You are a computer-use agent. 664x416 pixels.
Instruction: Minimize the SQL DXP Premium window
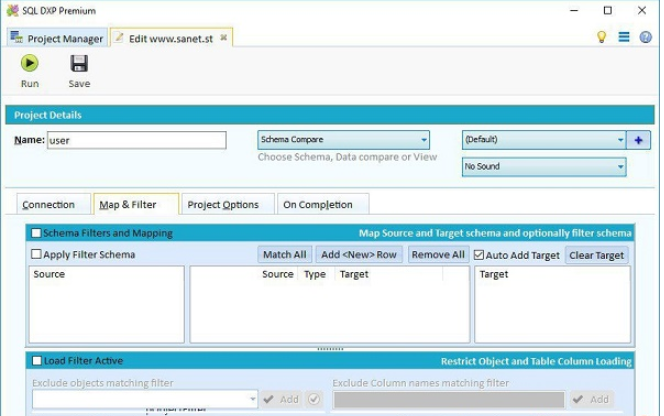(574, 11)
